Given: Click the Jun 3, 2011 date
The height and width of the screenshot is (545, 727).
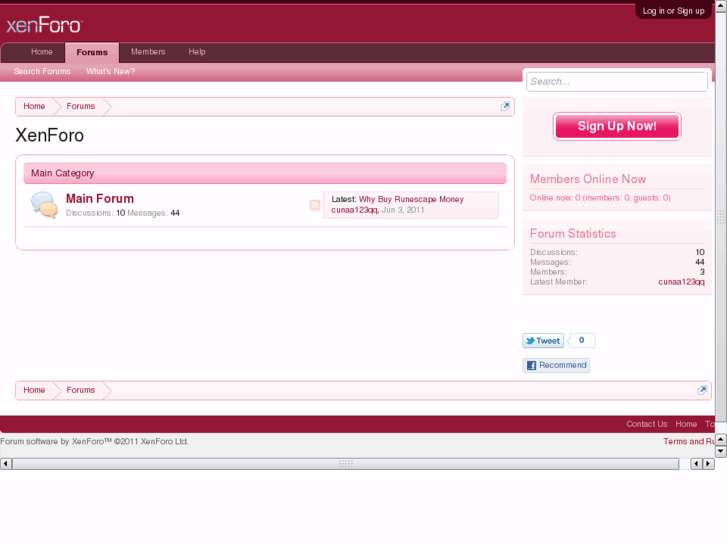Looking at the screenshot, I should coord(403,210).
